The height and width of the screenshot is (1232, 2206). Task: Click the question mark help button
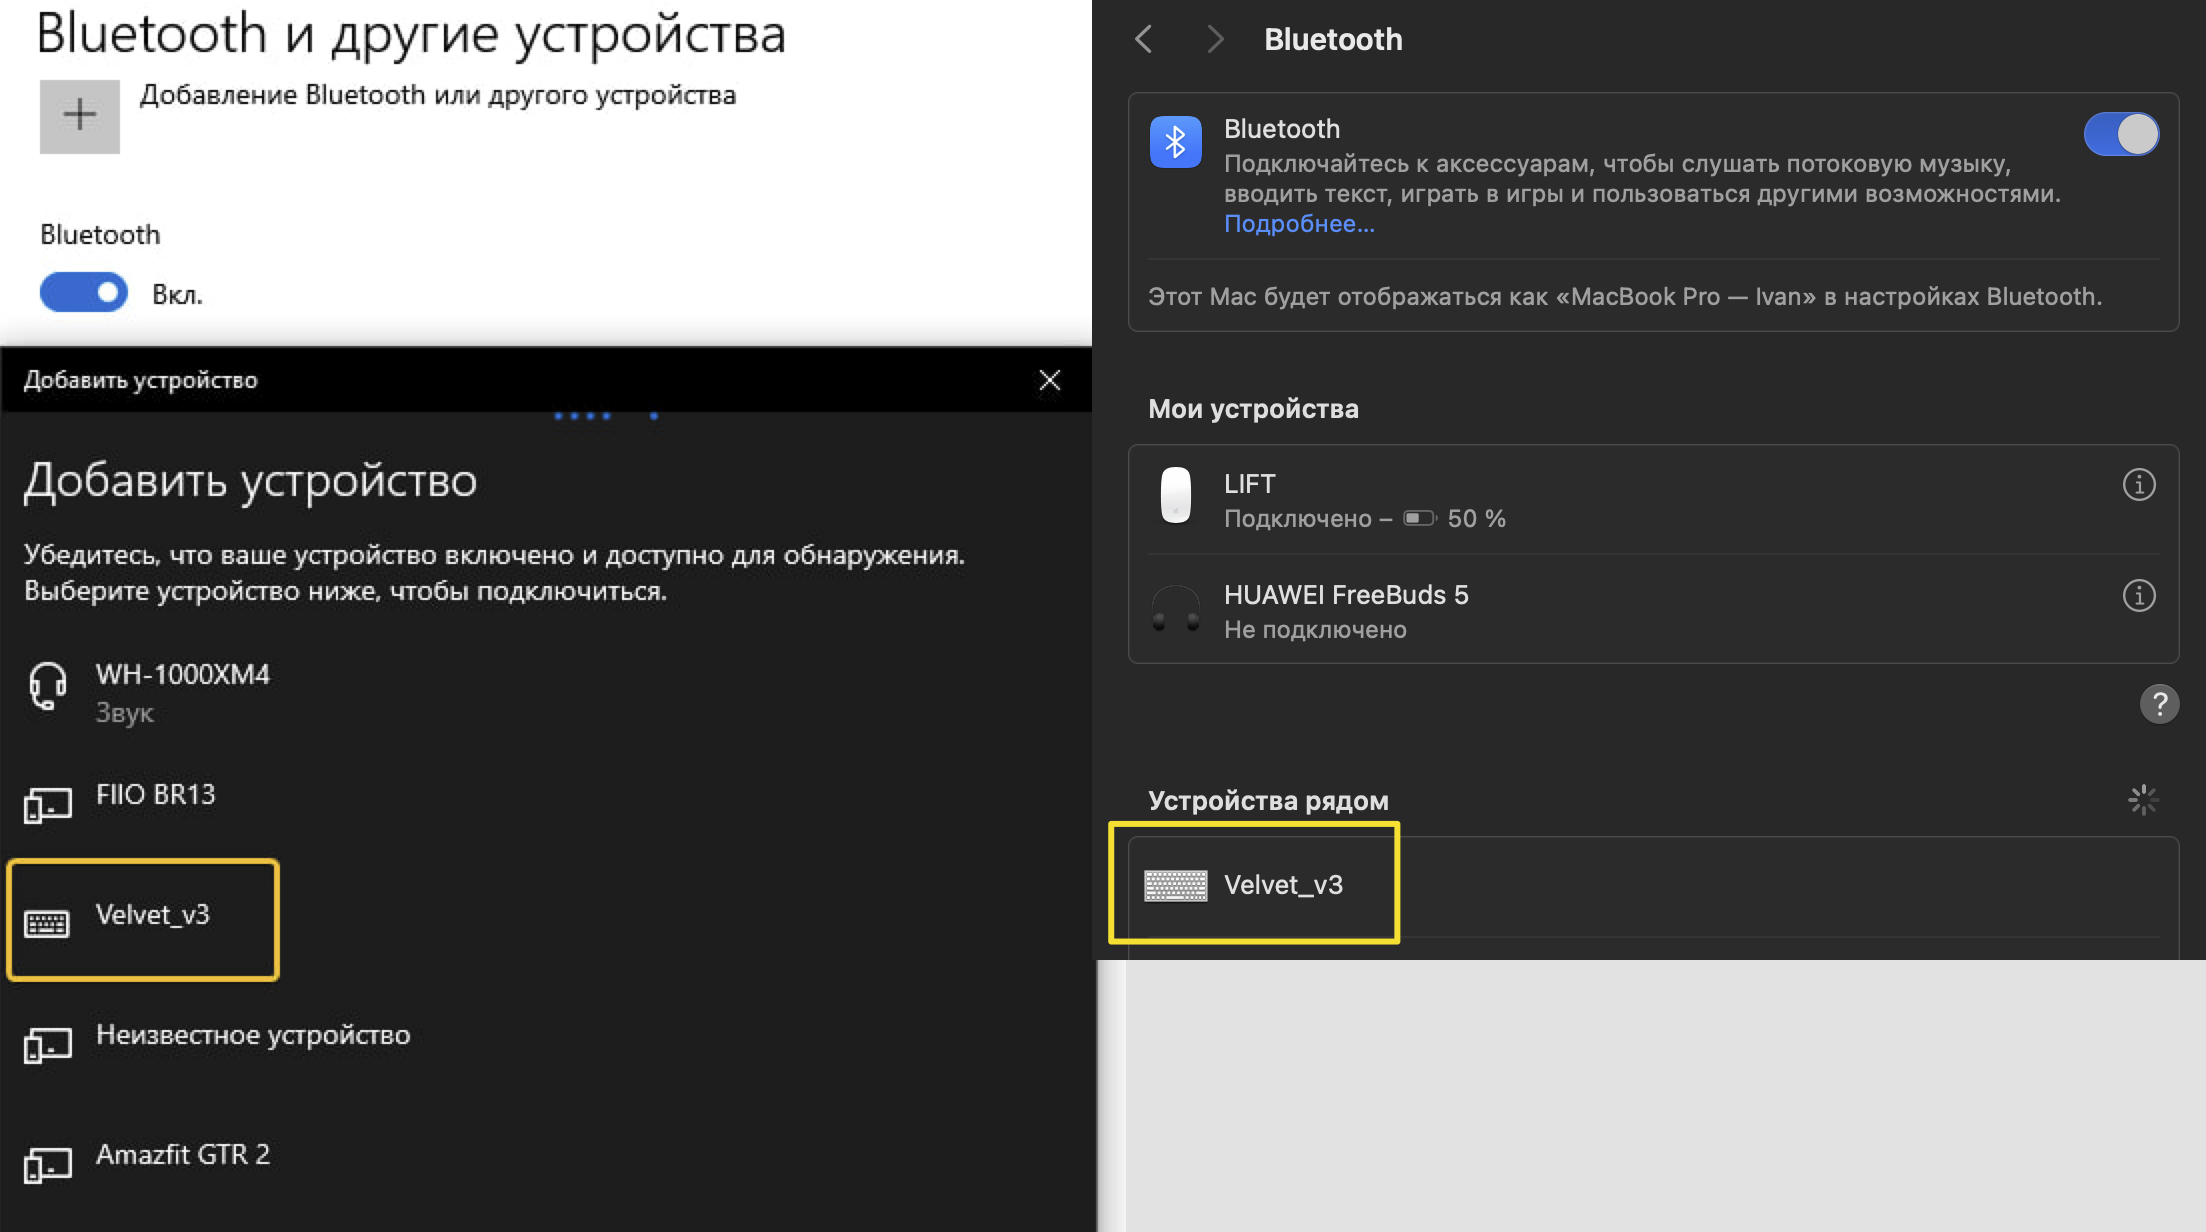(x=2158, y=704)
